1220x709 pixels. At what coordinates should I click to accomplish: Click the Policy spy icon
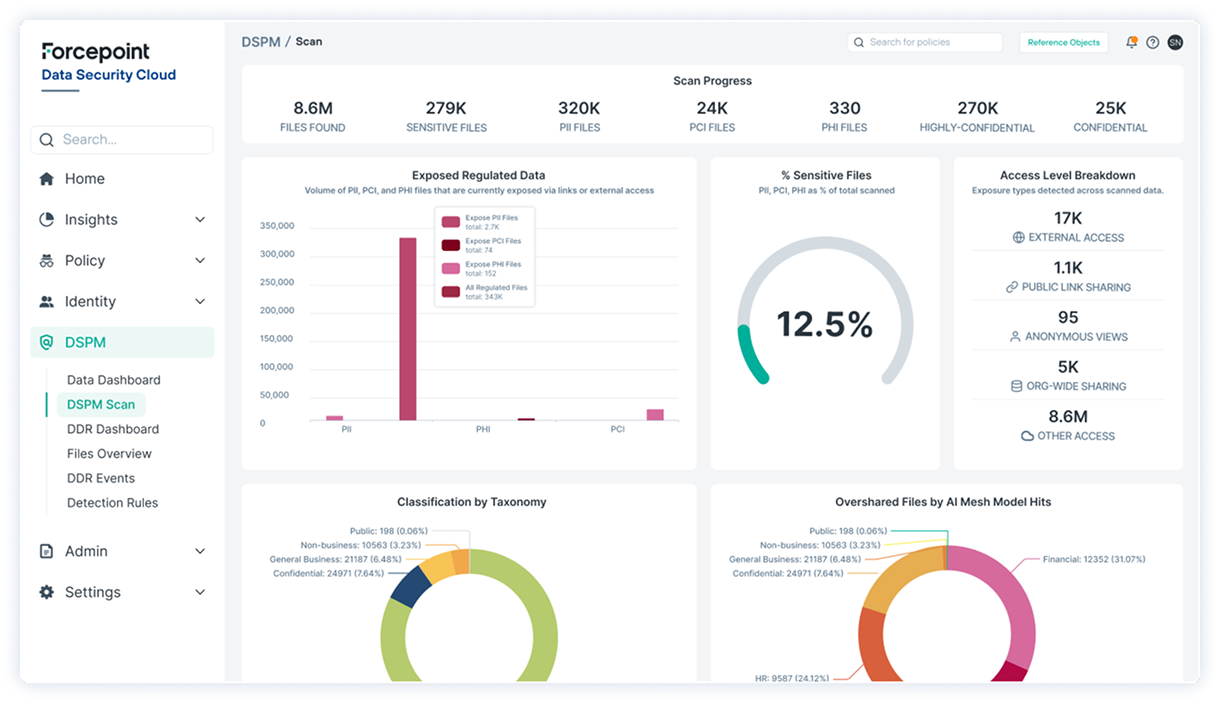(x=46, y=261)
